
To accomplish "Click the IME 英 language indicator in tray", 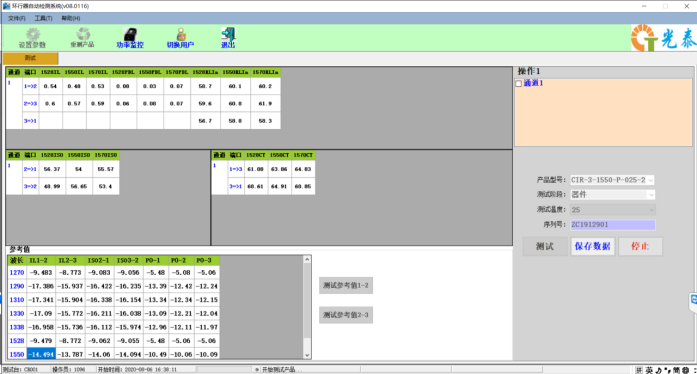I will pos(650,370).
